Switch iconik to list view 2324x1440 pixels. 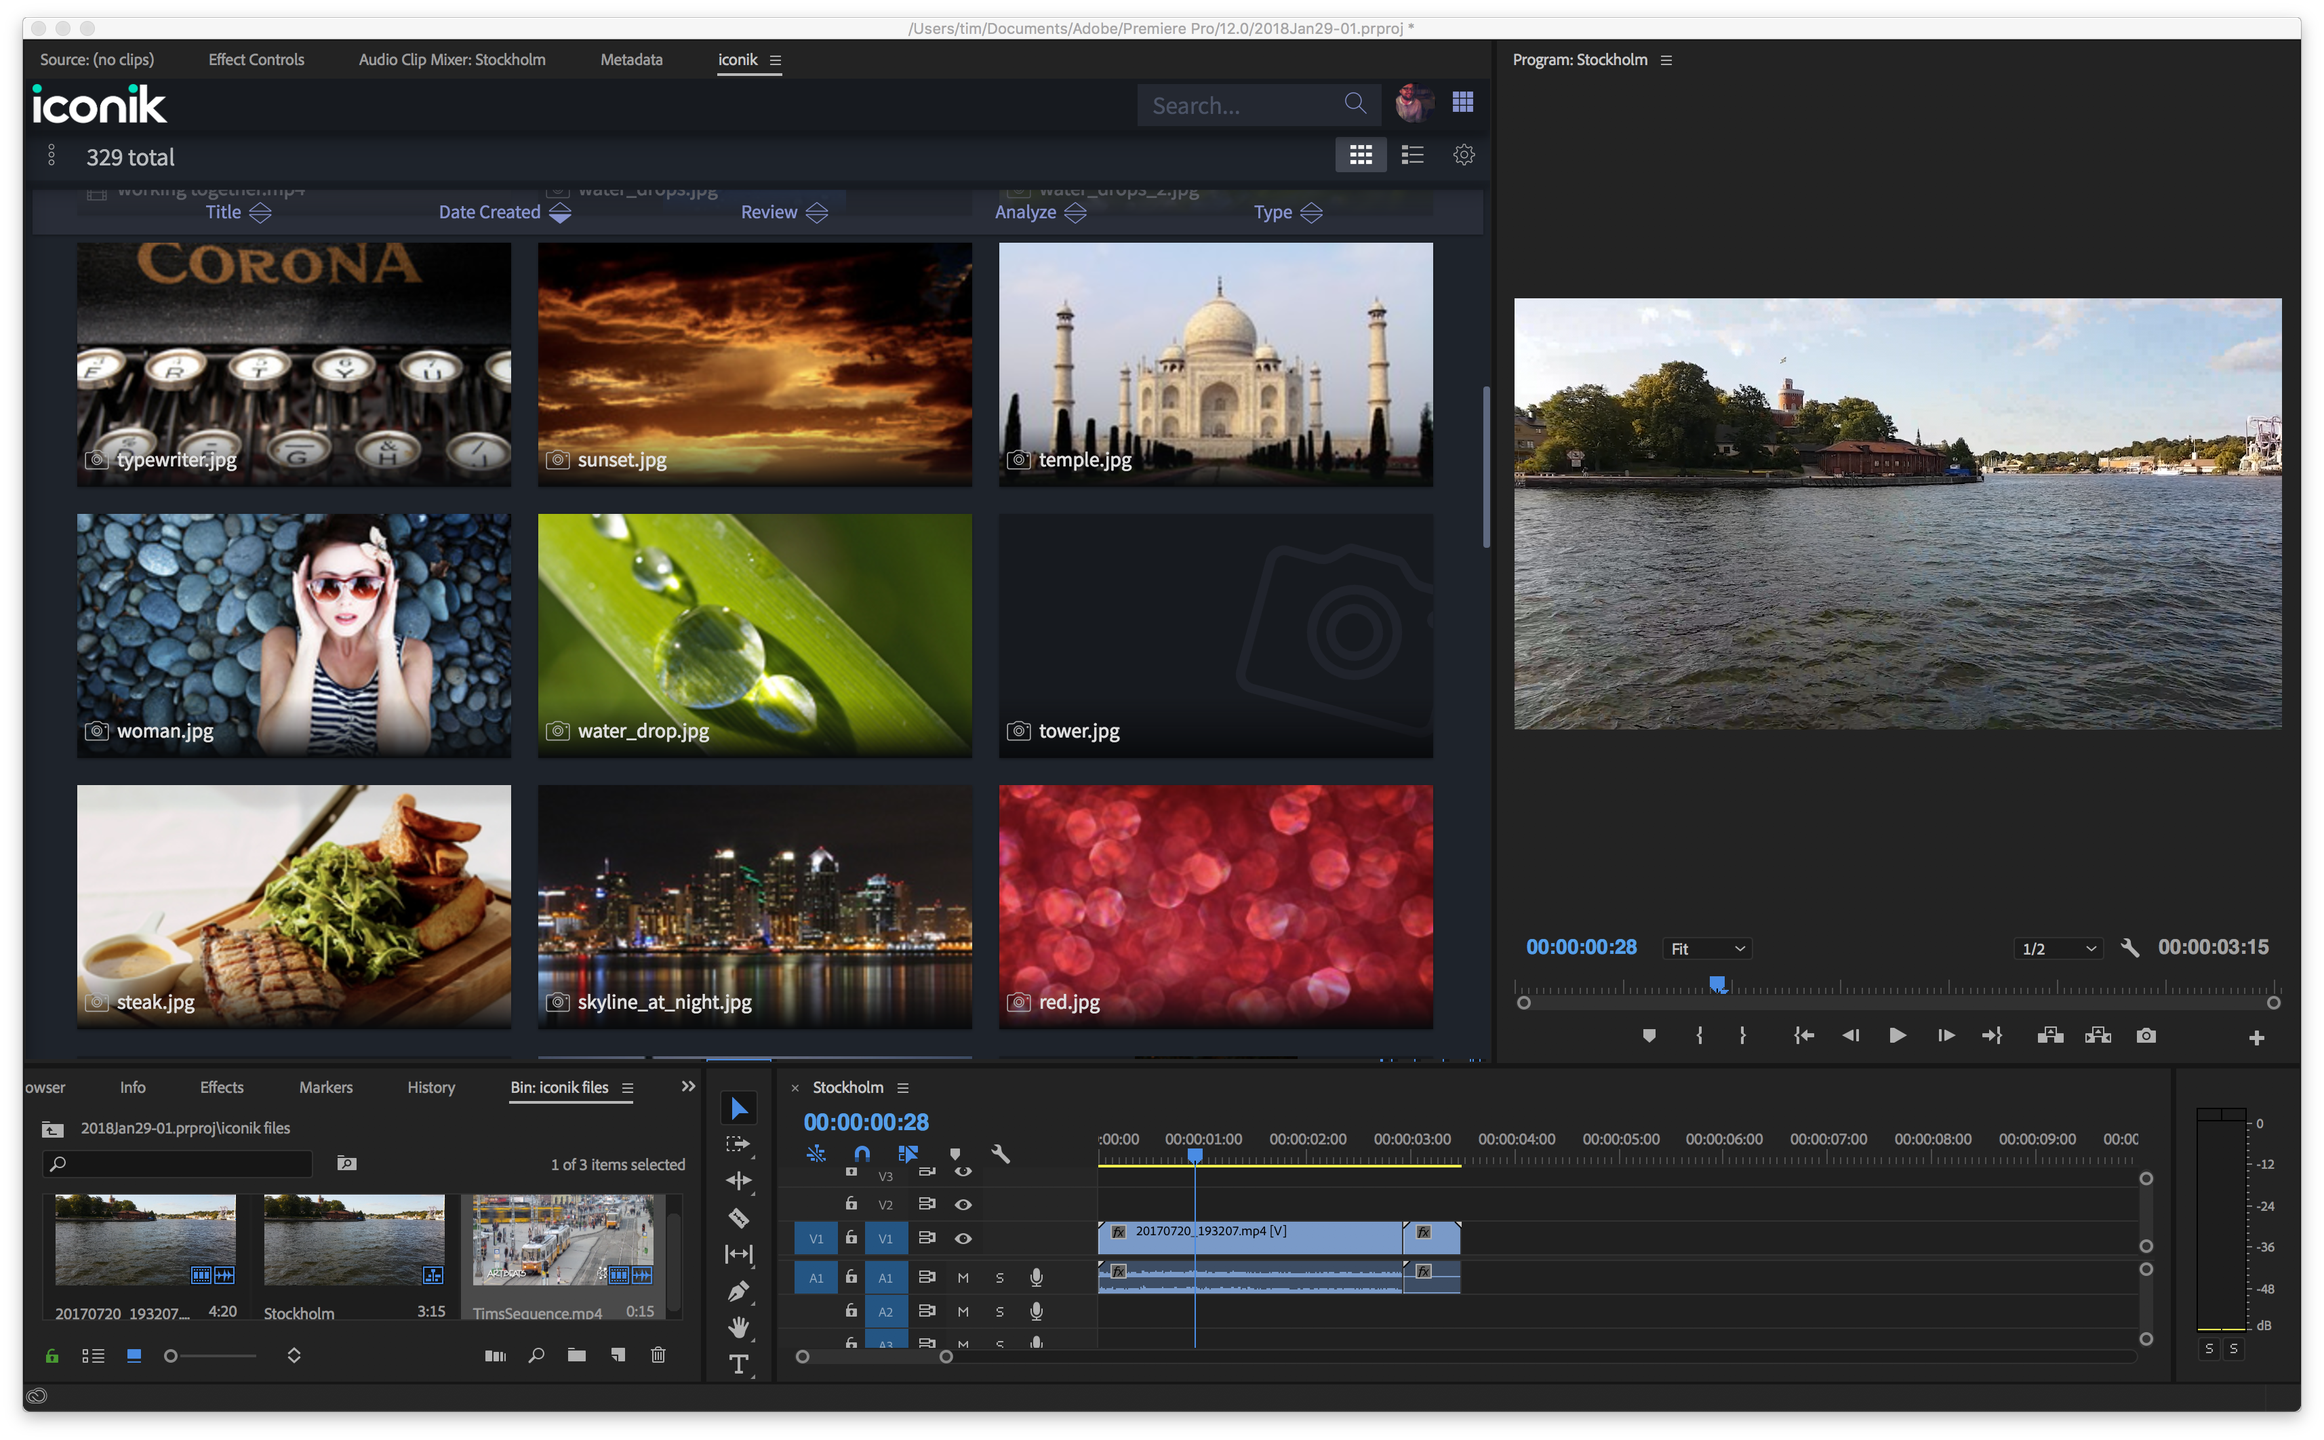click(x=1412, y=155)
